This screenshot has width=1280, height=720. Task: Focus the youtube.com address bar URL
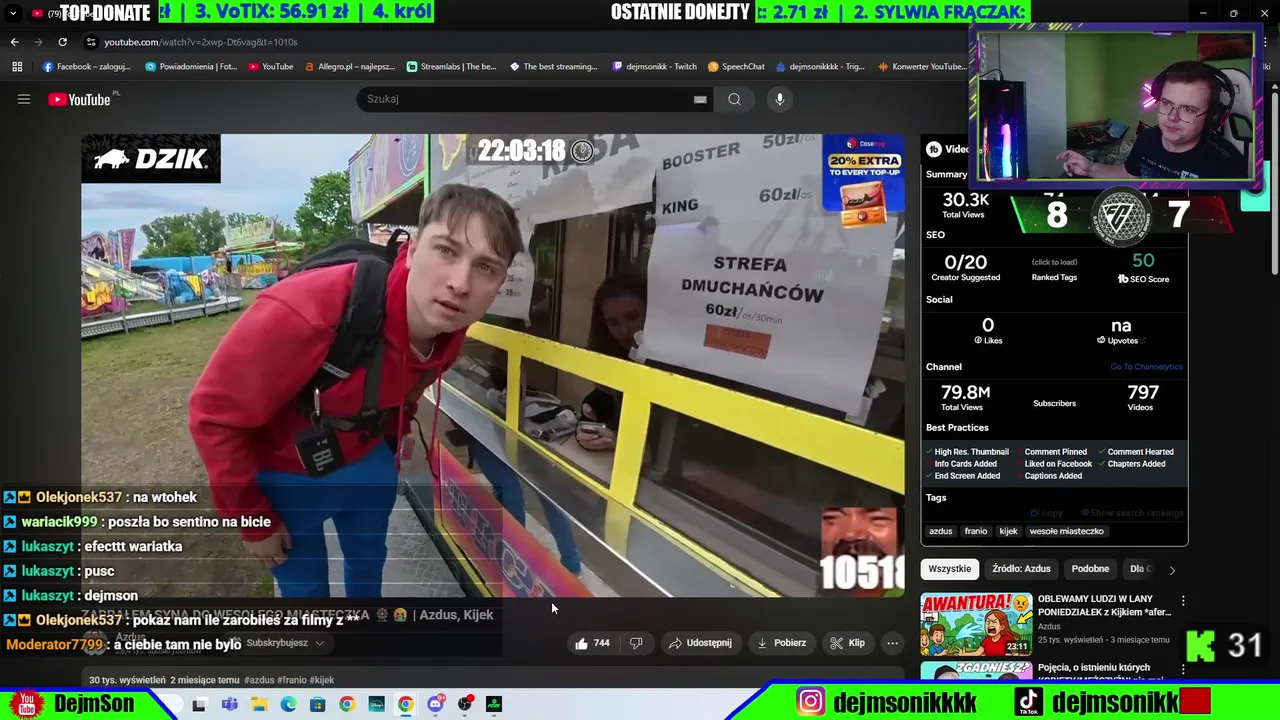click(201, 42)
